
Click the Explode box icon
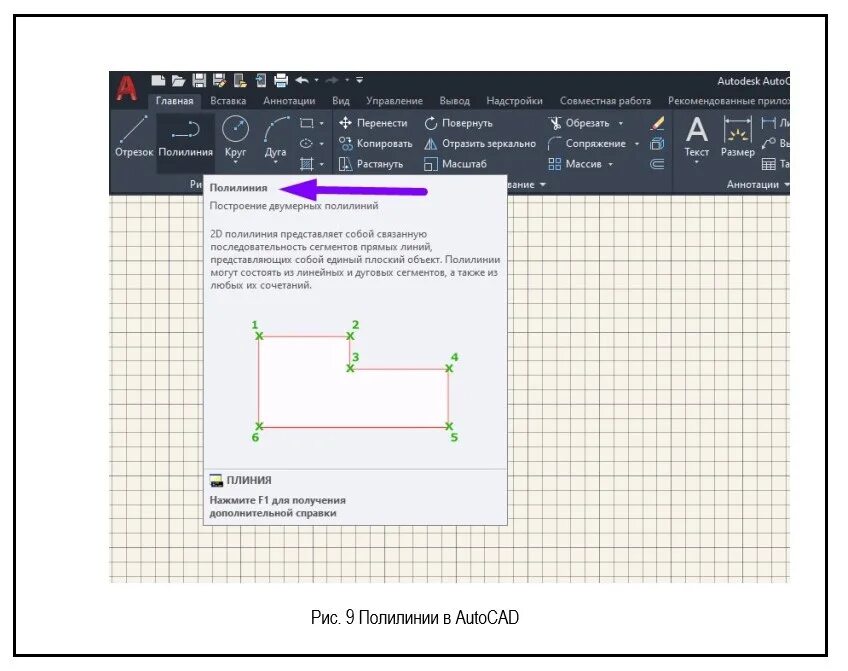657,144
